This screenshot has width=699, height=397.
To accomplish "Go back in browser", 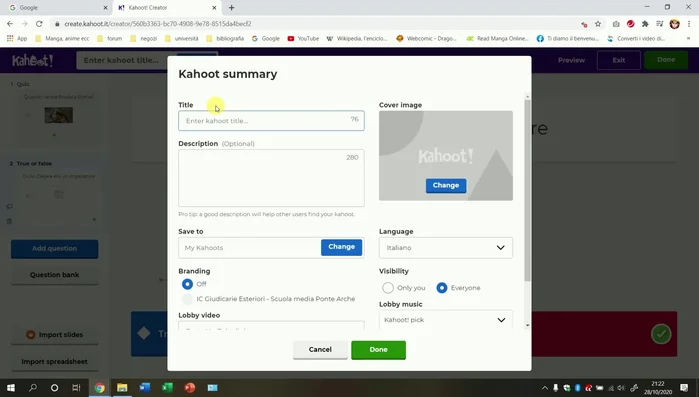I will tap(10, 24).
